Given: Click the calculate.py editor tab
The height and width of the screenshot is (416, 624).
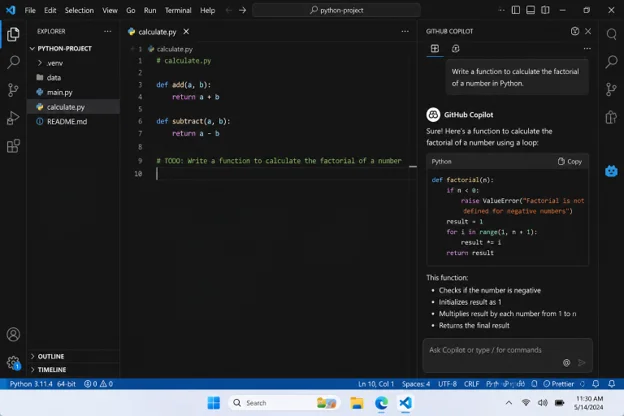Looking at the screenshot, I should coord(158,31).
